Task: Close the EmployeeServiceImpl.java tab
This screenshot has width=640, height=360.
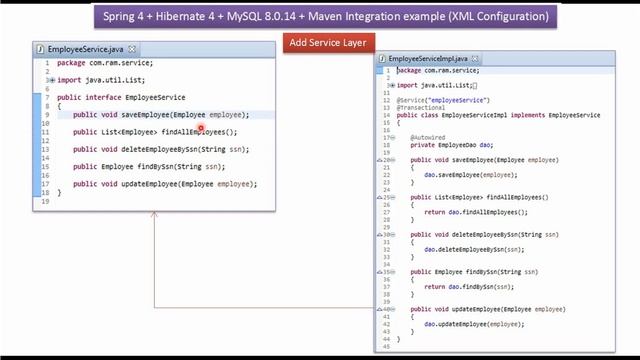Action: tap(475, 59)
